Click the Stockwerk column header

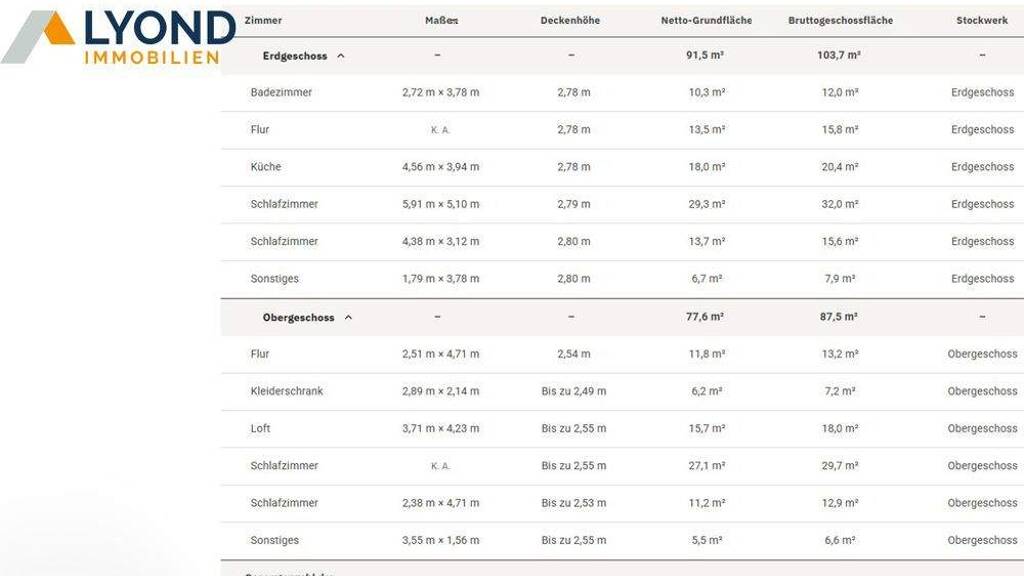pyautogui.click(x=982, y=20)
